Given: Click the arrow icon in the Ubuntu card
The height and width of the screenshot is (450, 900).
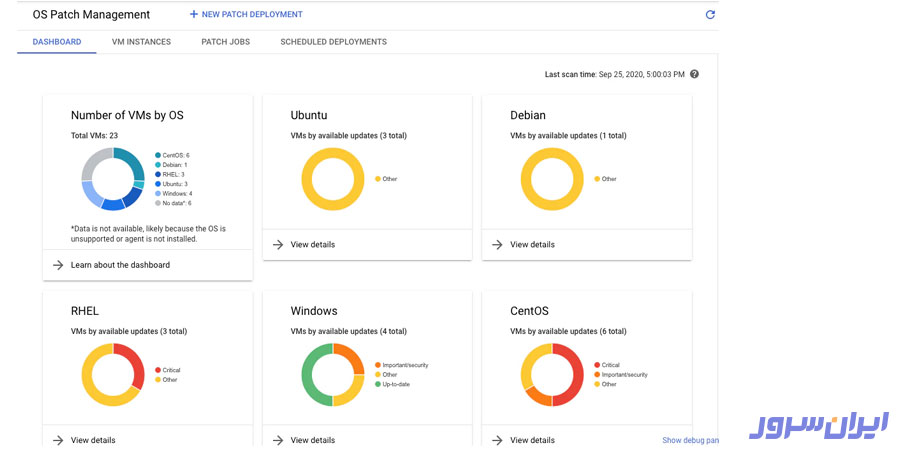Looking at the screenshot, I should click(x=278, y=245).
